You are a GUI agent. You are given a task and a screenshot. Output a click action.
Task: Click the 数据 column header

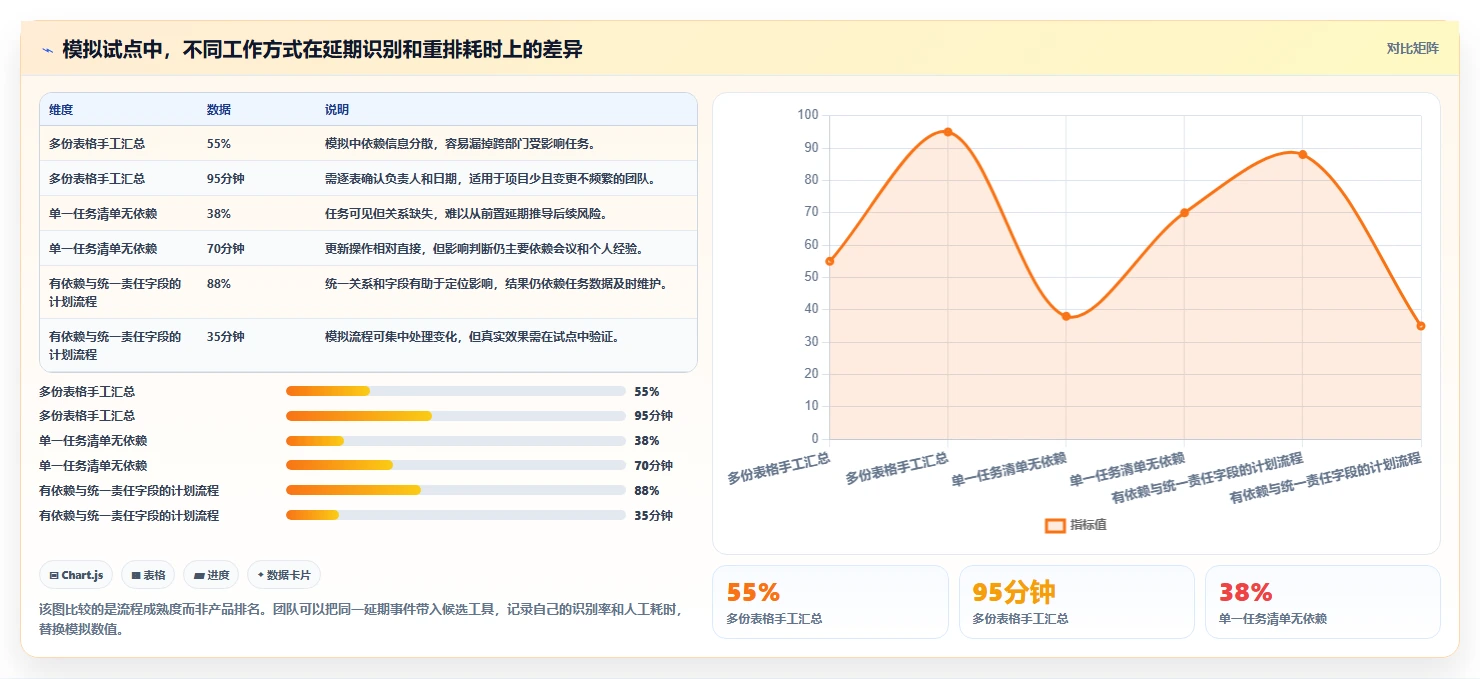219,110
